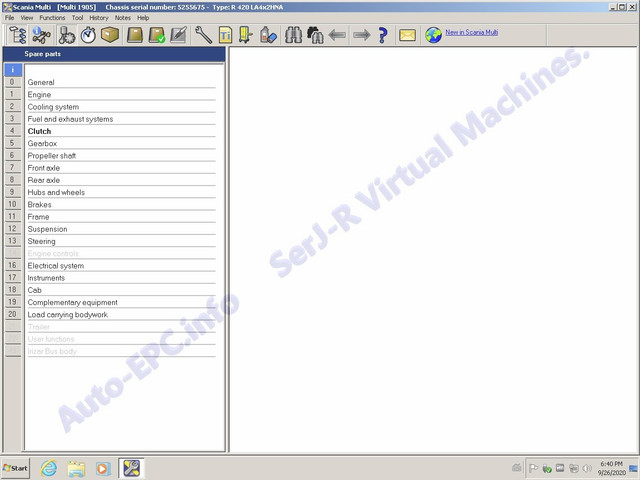640x480 pixels.
Task: Click the volume speaker tray icon
Action: click(x=587, y=468)
